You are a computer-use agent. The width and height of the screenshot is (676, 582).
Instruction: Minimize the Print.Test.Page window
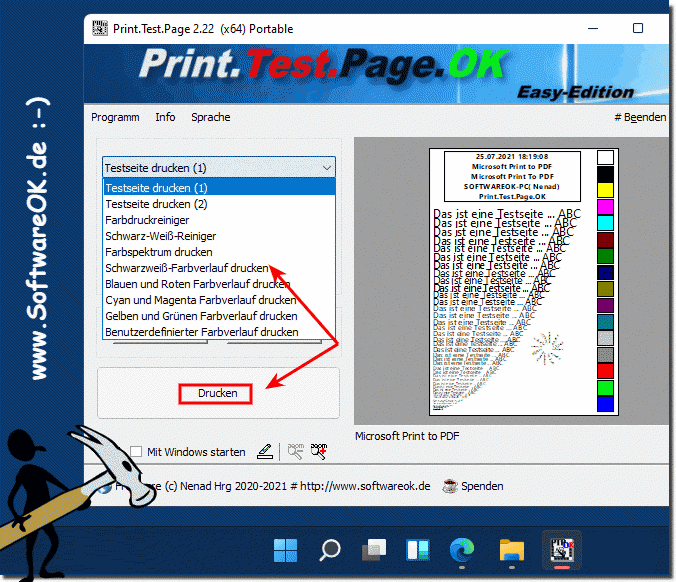point(593,28)
